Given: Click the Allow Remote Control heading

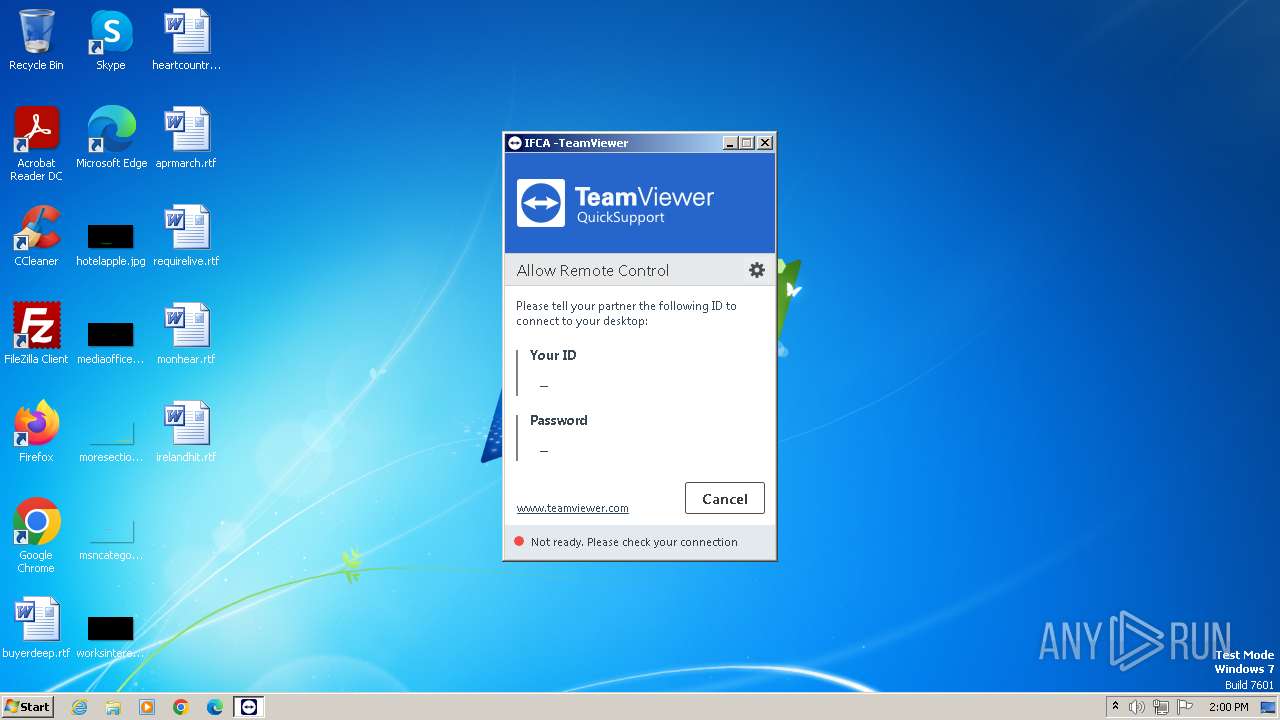Looking at the screenshot, I should 593,270.
